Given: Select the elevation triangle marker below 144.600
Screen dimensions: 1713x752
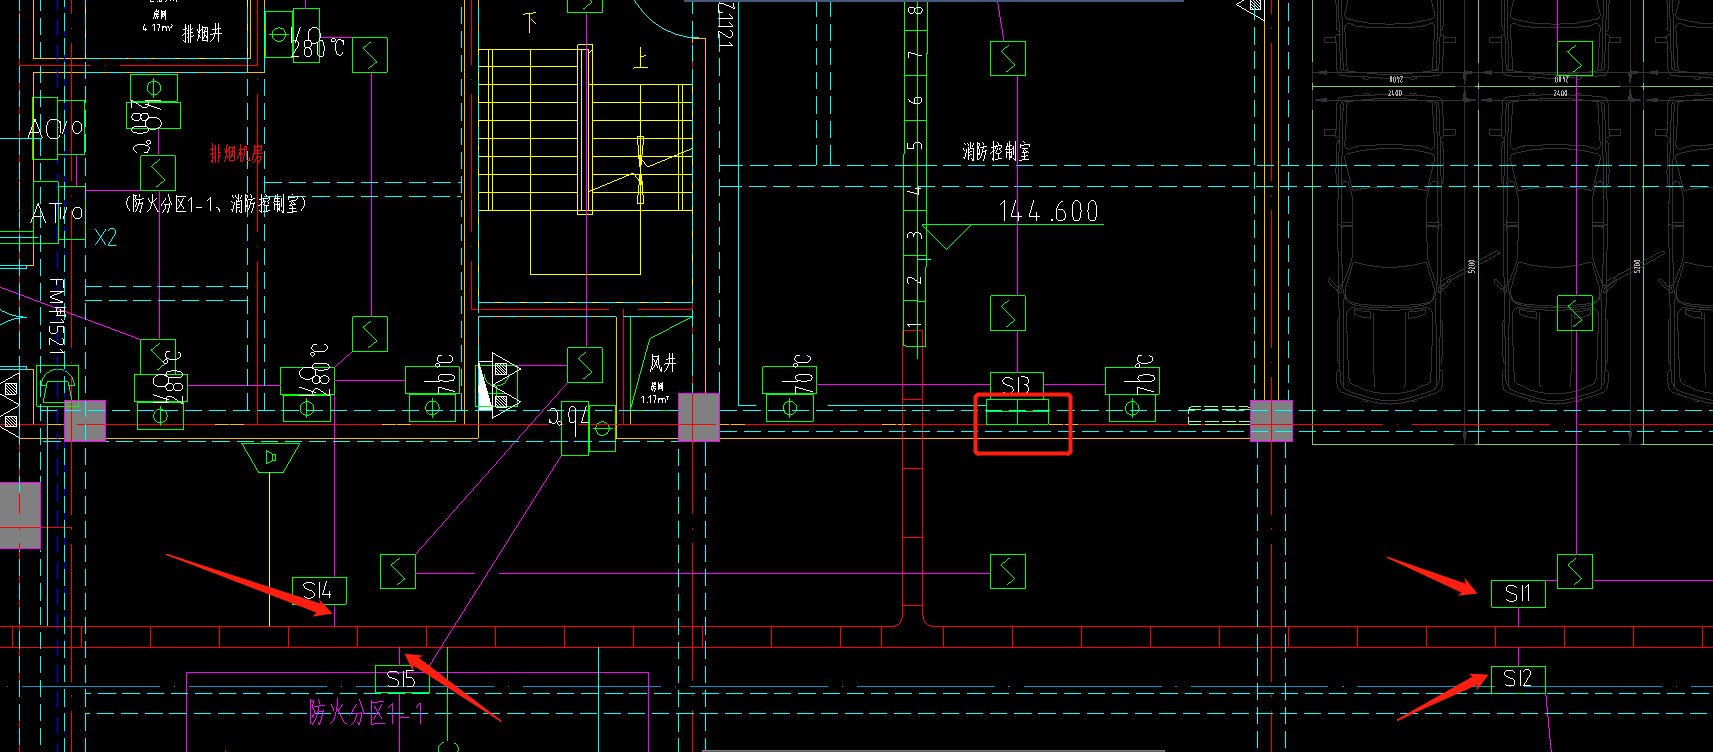Looking at the screenshot, I should point(948,237).
